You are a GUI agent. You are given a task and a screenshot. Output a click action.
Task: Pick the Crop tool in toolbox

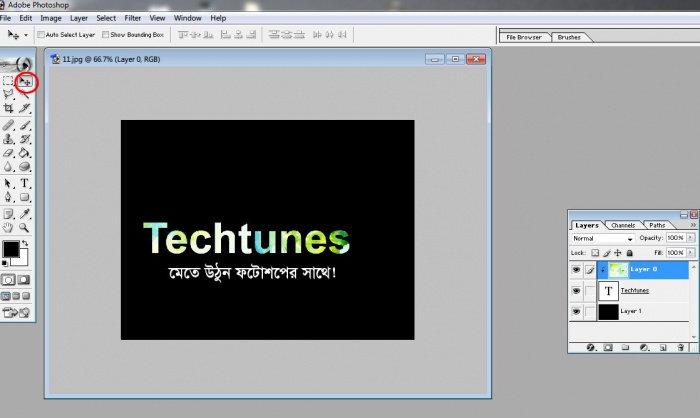(x=8, y=107)
